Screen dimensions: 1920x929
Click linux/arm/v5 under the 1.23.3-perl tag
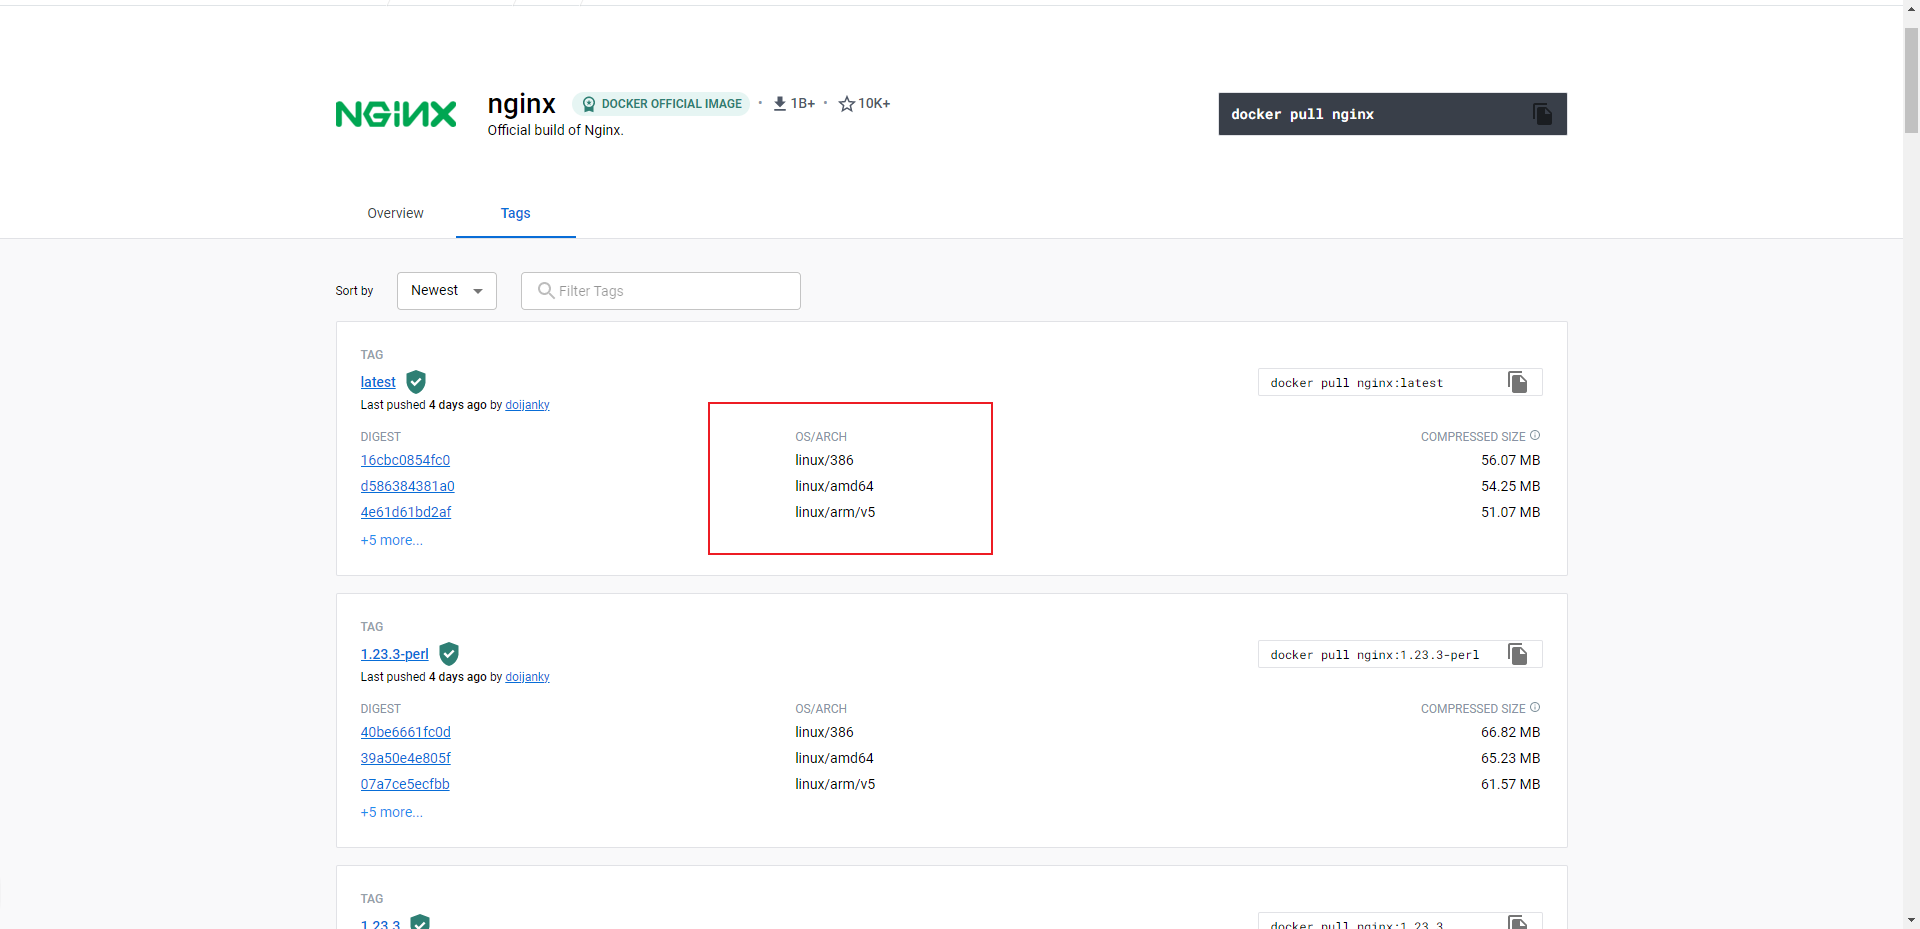coord(835,784)
